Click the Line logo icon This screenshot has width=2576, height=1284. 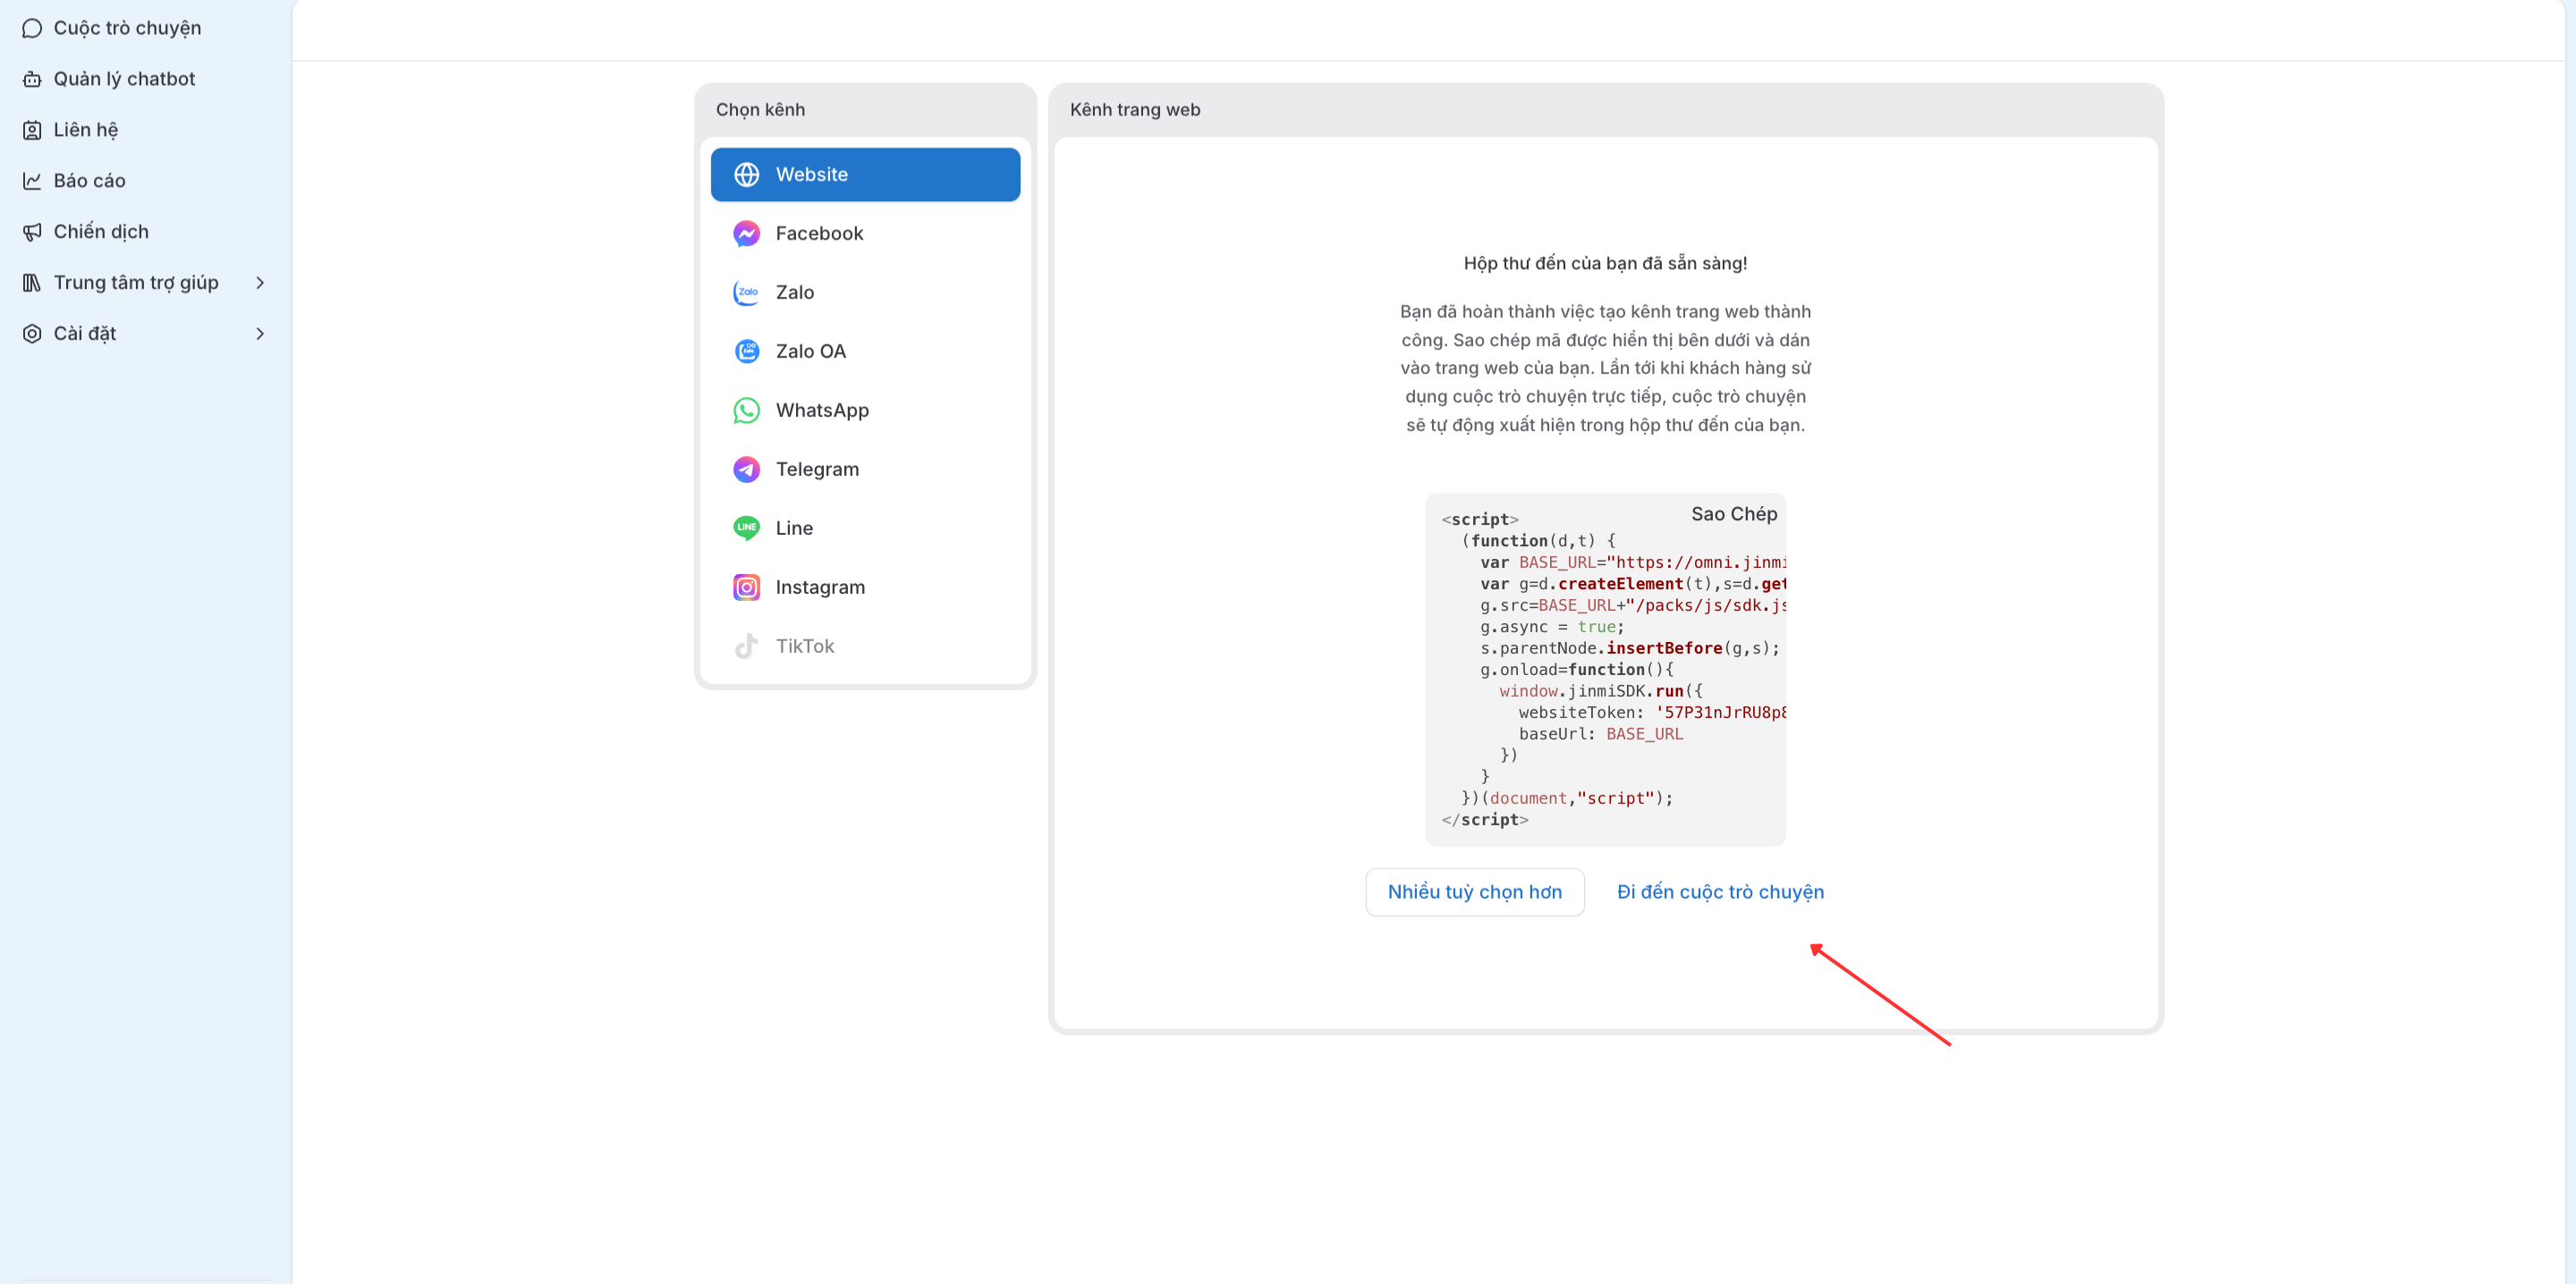[x=746, y=529]
